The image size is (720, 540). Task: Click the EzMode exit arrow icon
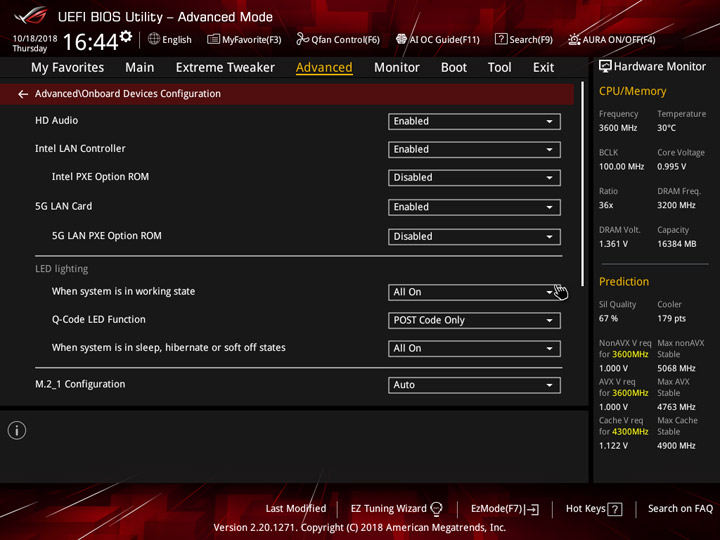pyautogui.click(x=532, y=509)
